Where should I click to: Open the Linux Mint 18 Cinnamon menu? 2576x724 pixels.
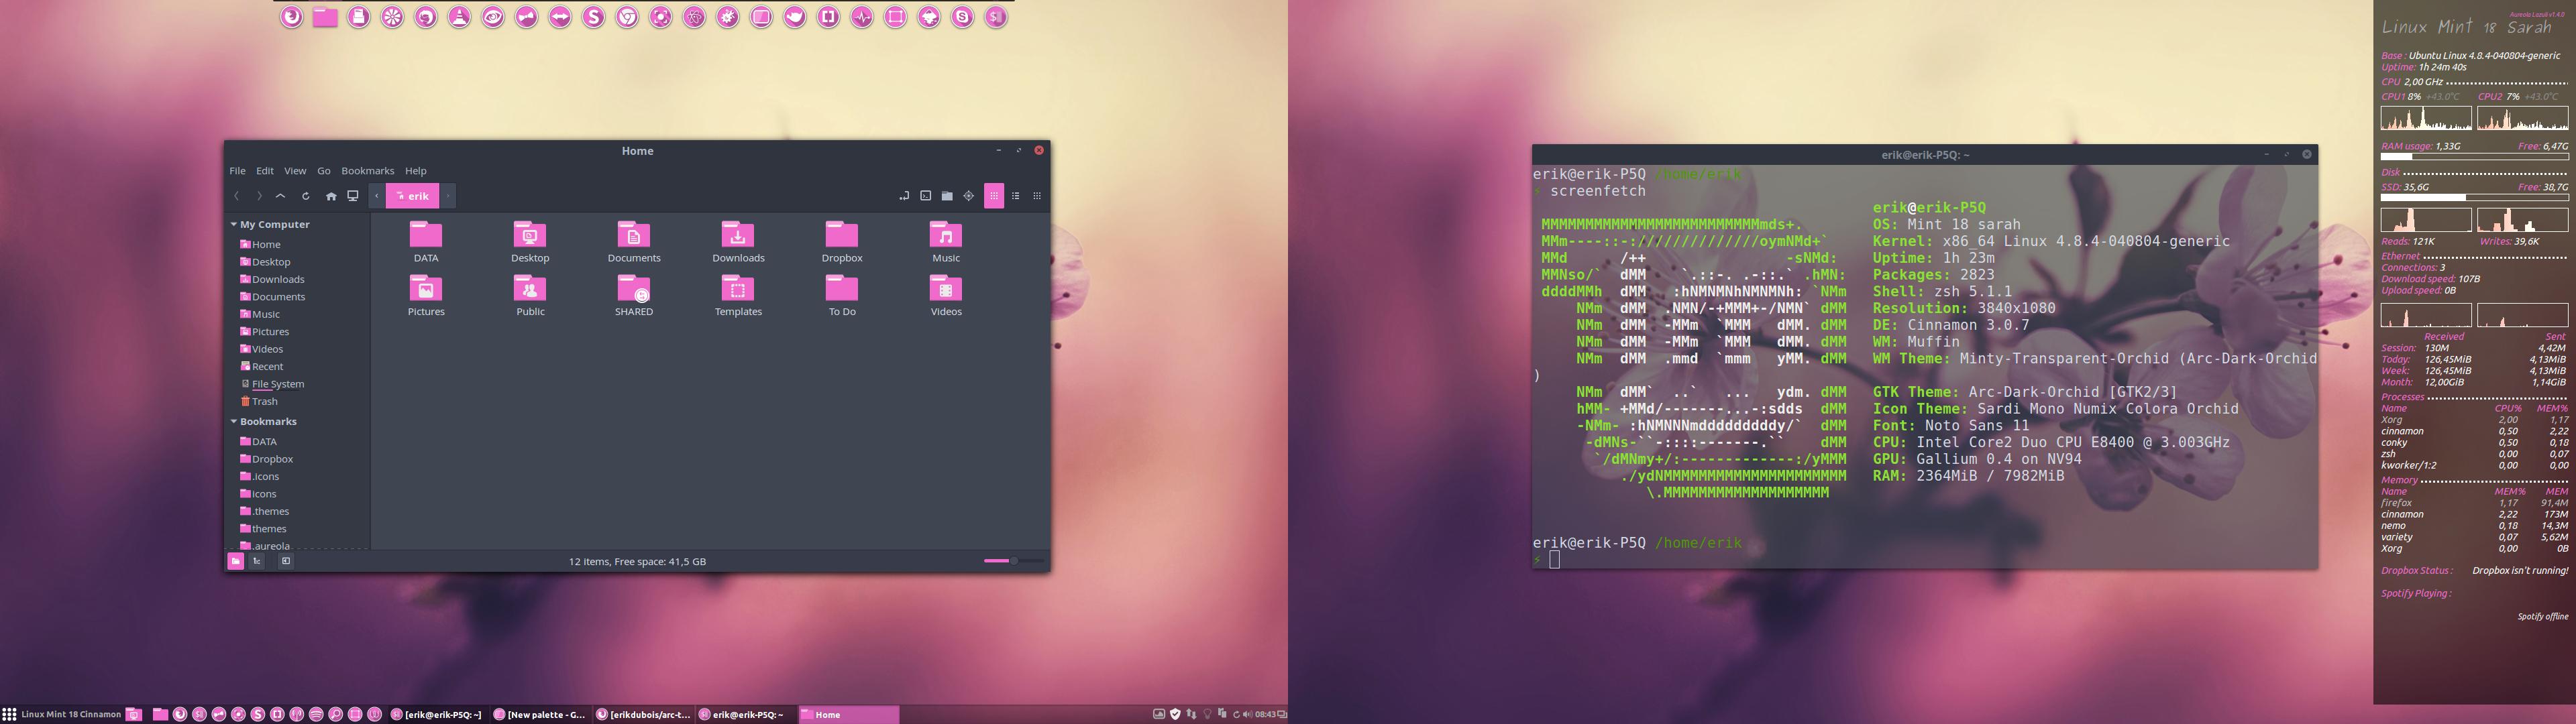click(62, 714)
